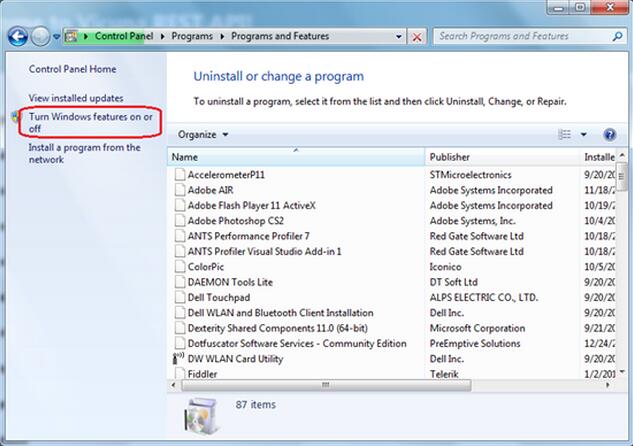The width and height of the screenshot is (633, 446).
Task: Click the AccelerometerP11 file icon
Action: coord(180,175)
